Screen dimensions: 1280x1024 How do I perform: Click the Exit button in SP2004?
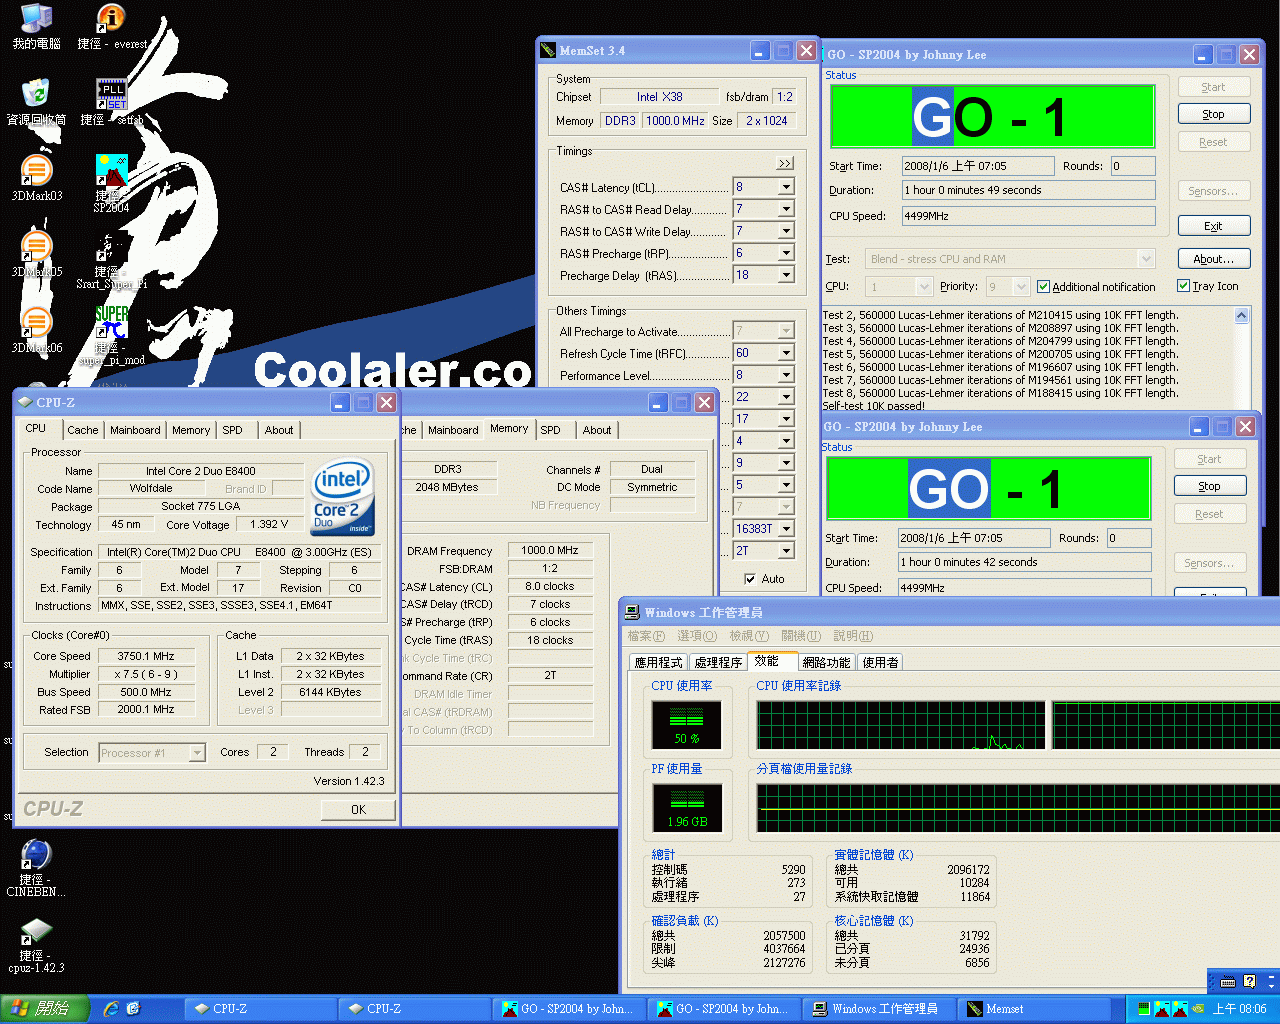tap(1213, 226)
